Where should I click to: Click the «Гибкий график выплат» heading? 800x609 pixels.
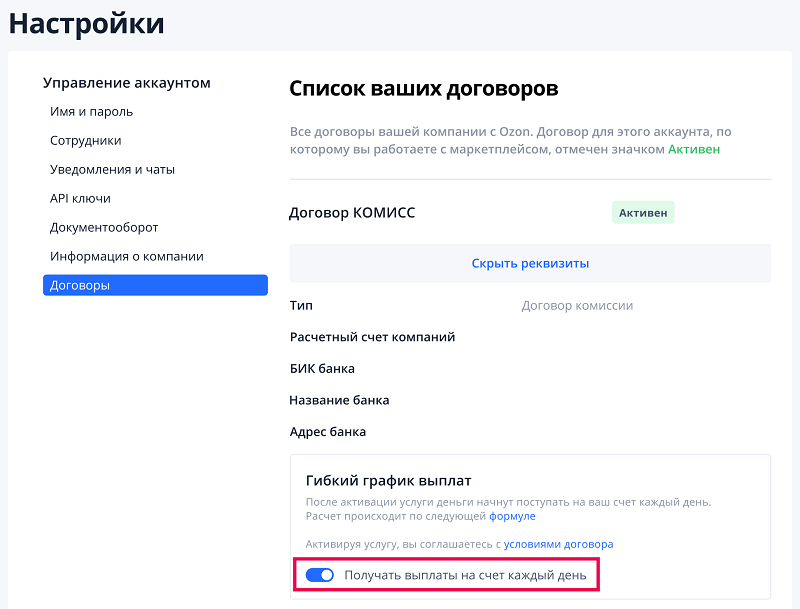(x=388, y=481)
